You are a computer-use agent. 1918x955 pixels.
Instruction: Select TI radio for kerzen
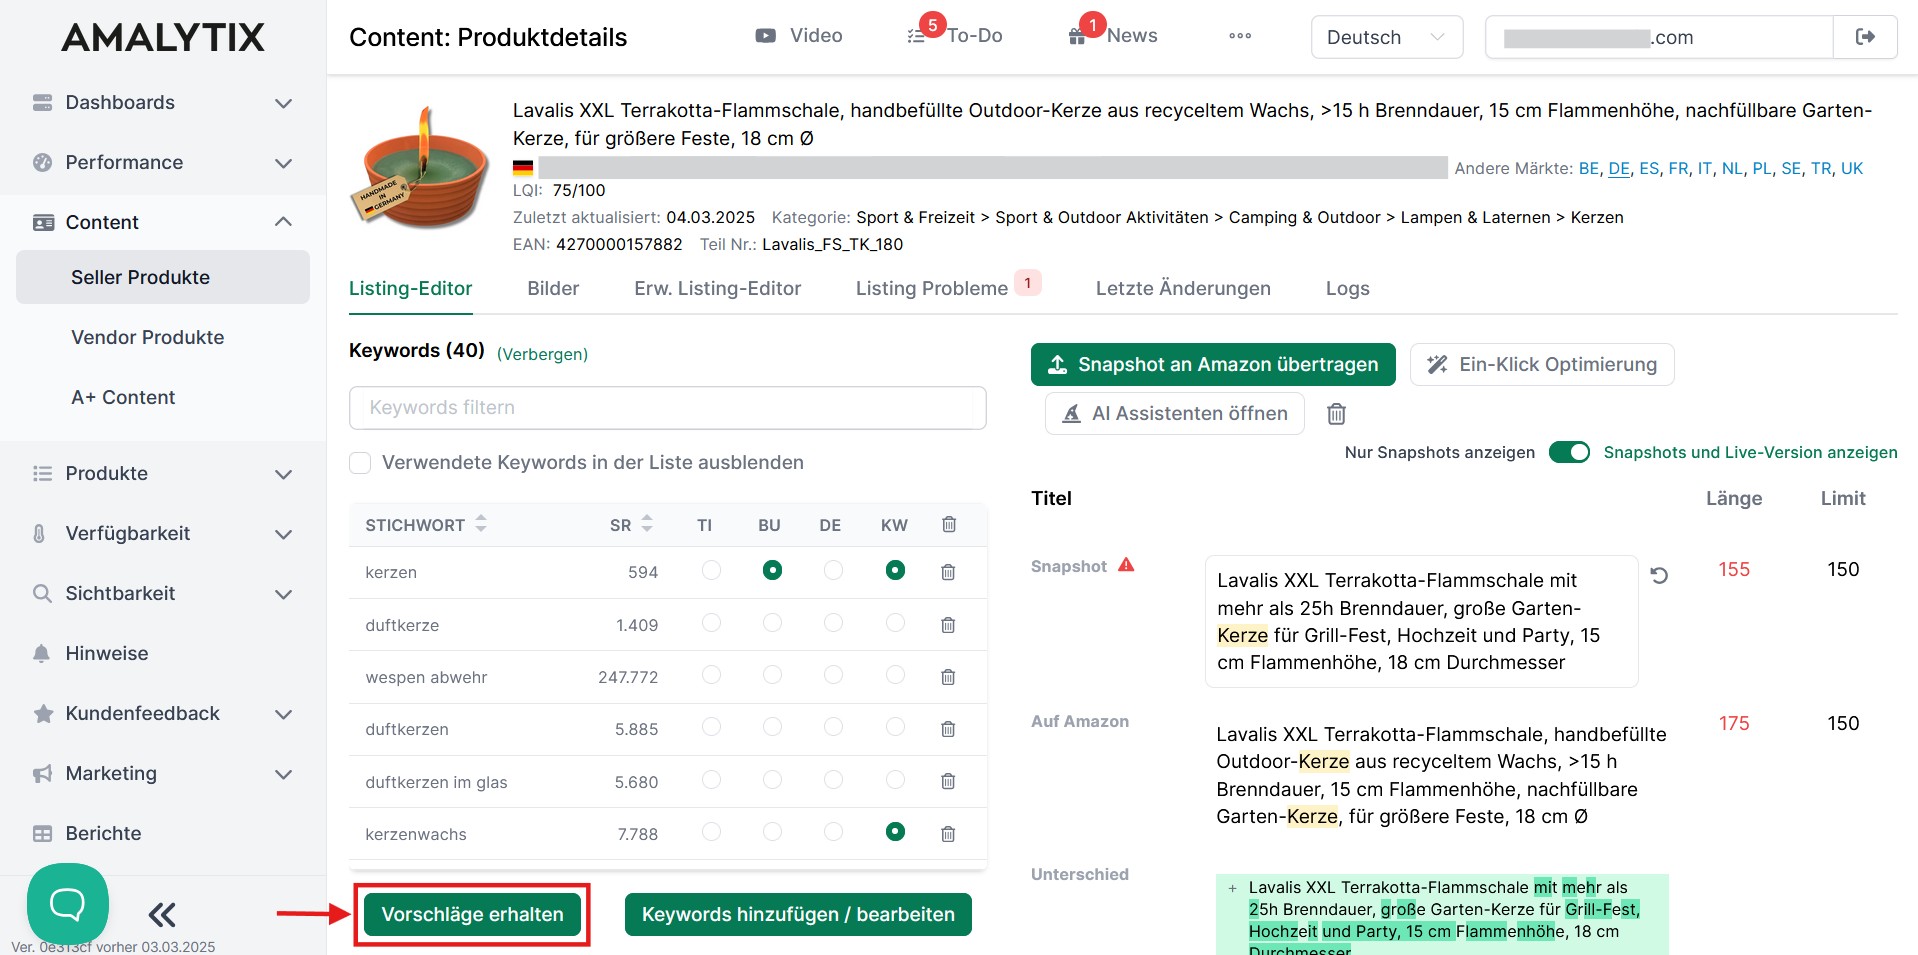[711, 570]
